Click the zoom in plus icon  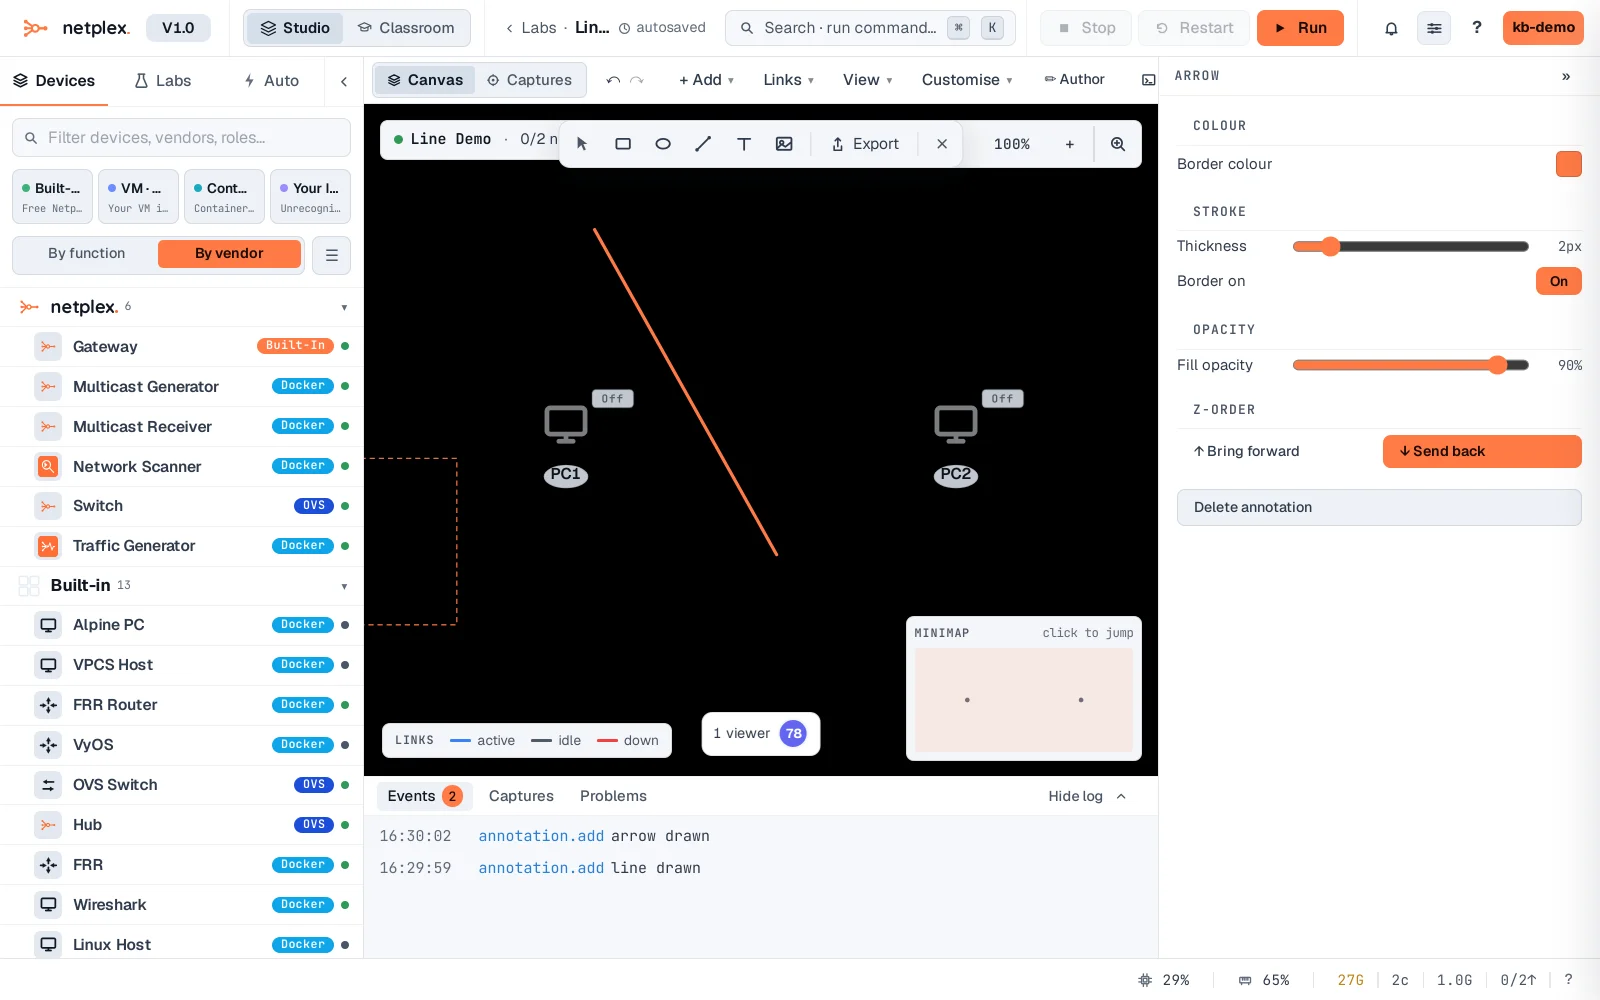pyautogui.click(x=1070, y=144)
